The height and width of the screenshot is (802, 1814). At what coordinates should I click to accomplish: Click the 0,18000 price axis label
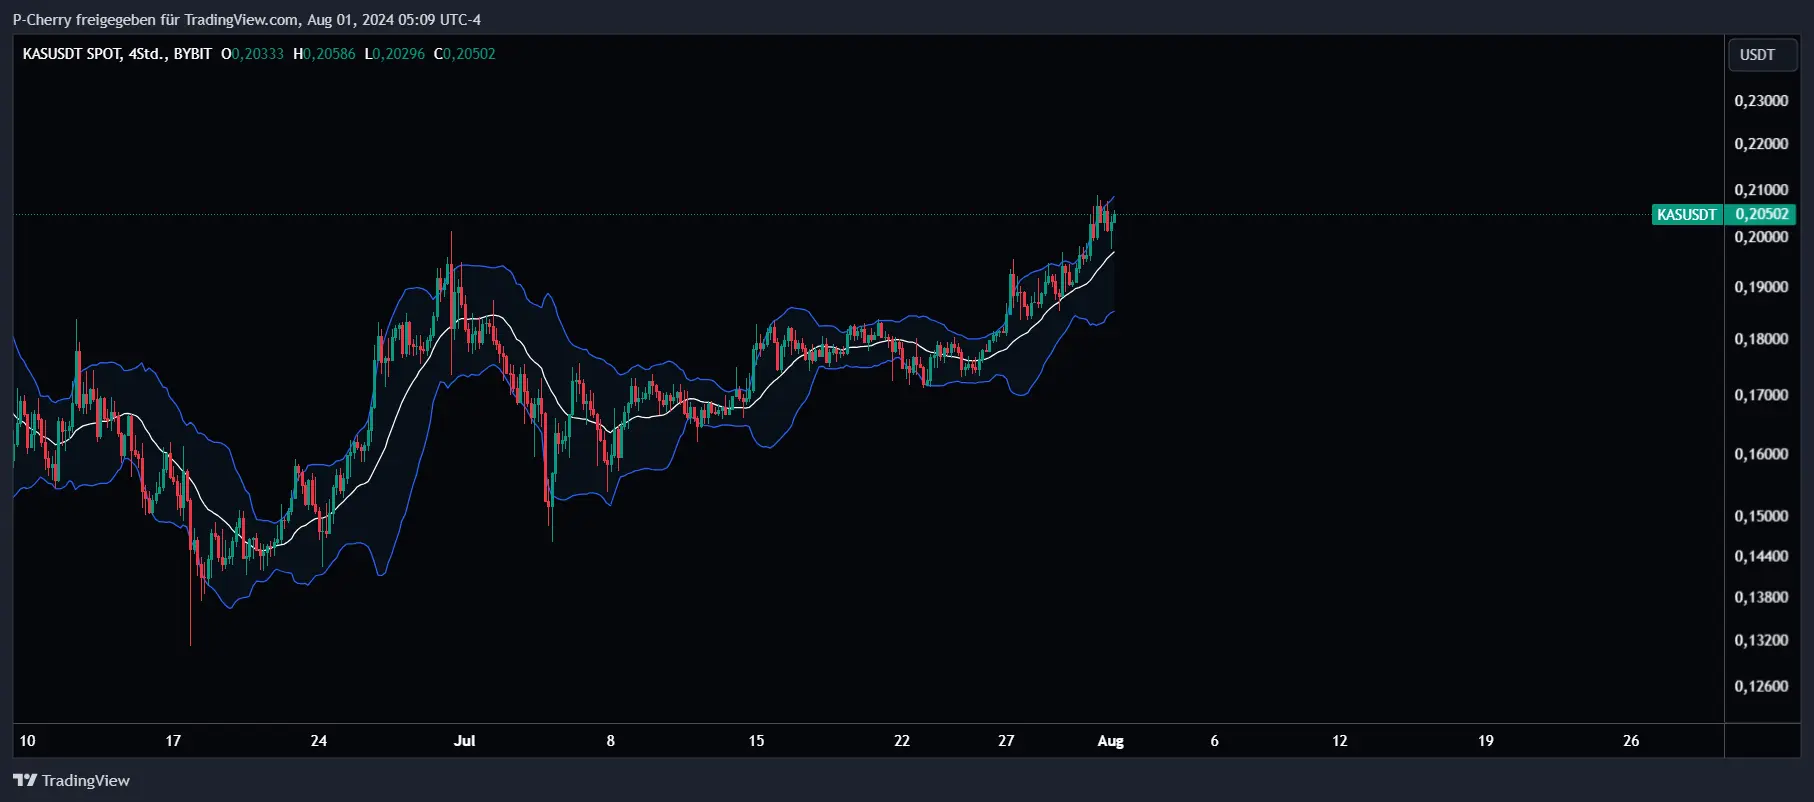click(1761, 339)
